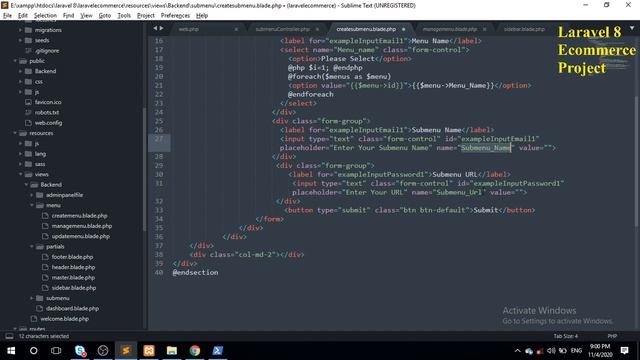The height and width of the screenshot is (360, 640).
Task: Open footer.blade.php file
Action: (x=72, y=257)
